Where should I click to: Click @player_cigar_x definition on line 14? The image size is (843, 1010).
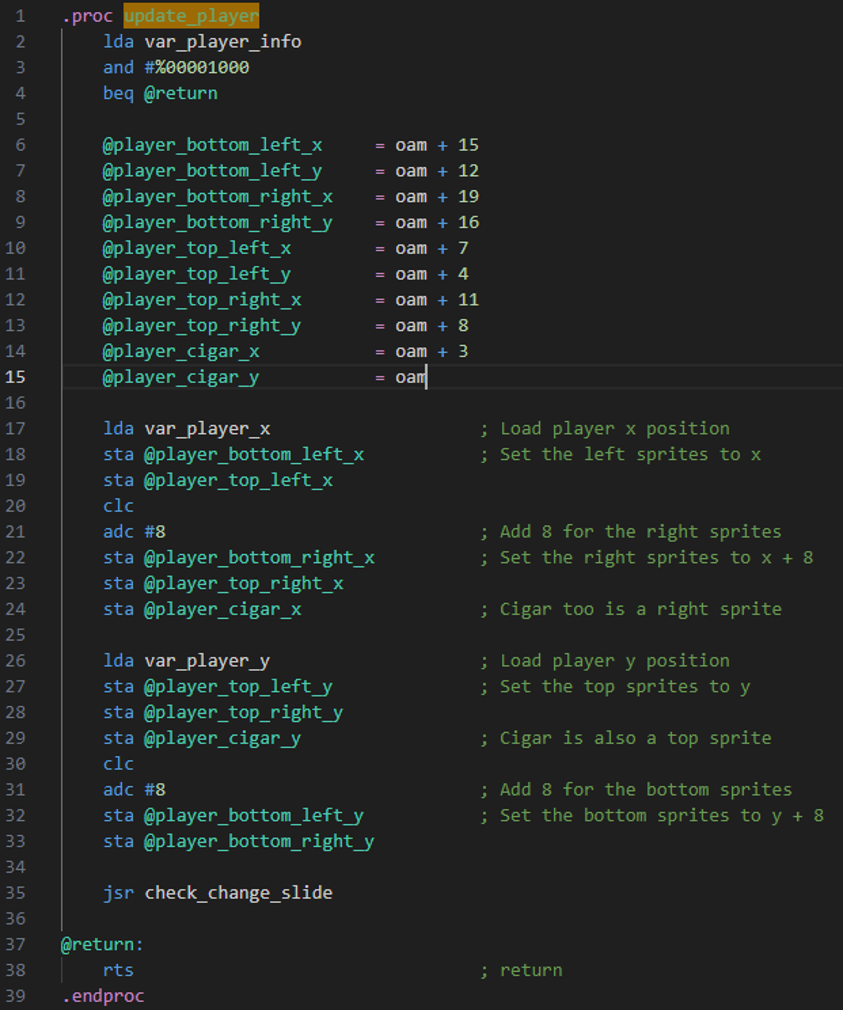click(181, 351)
